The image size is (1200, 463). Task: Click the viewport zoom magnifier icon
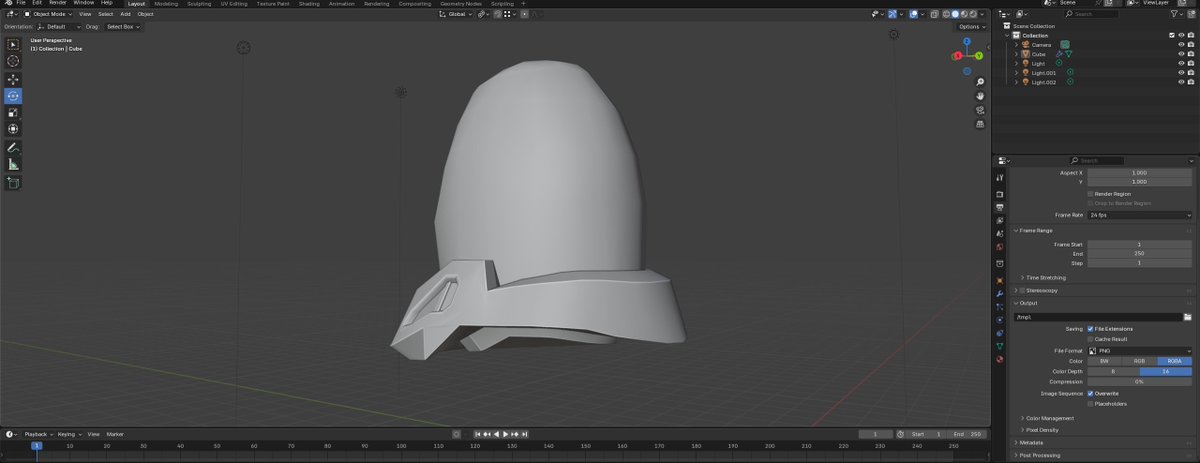(x=981, y=82)
